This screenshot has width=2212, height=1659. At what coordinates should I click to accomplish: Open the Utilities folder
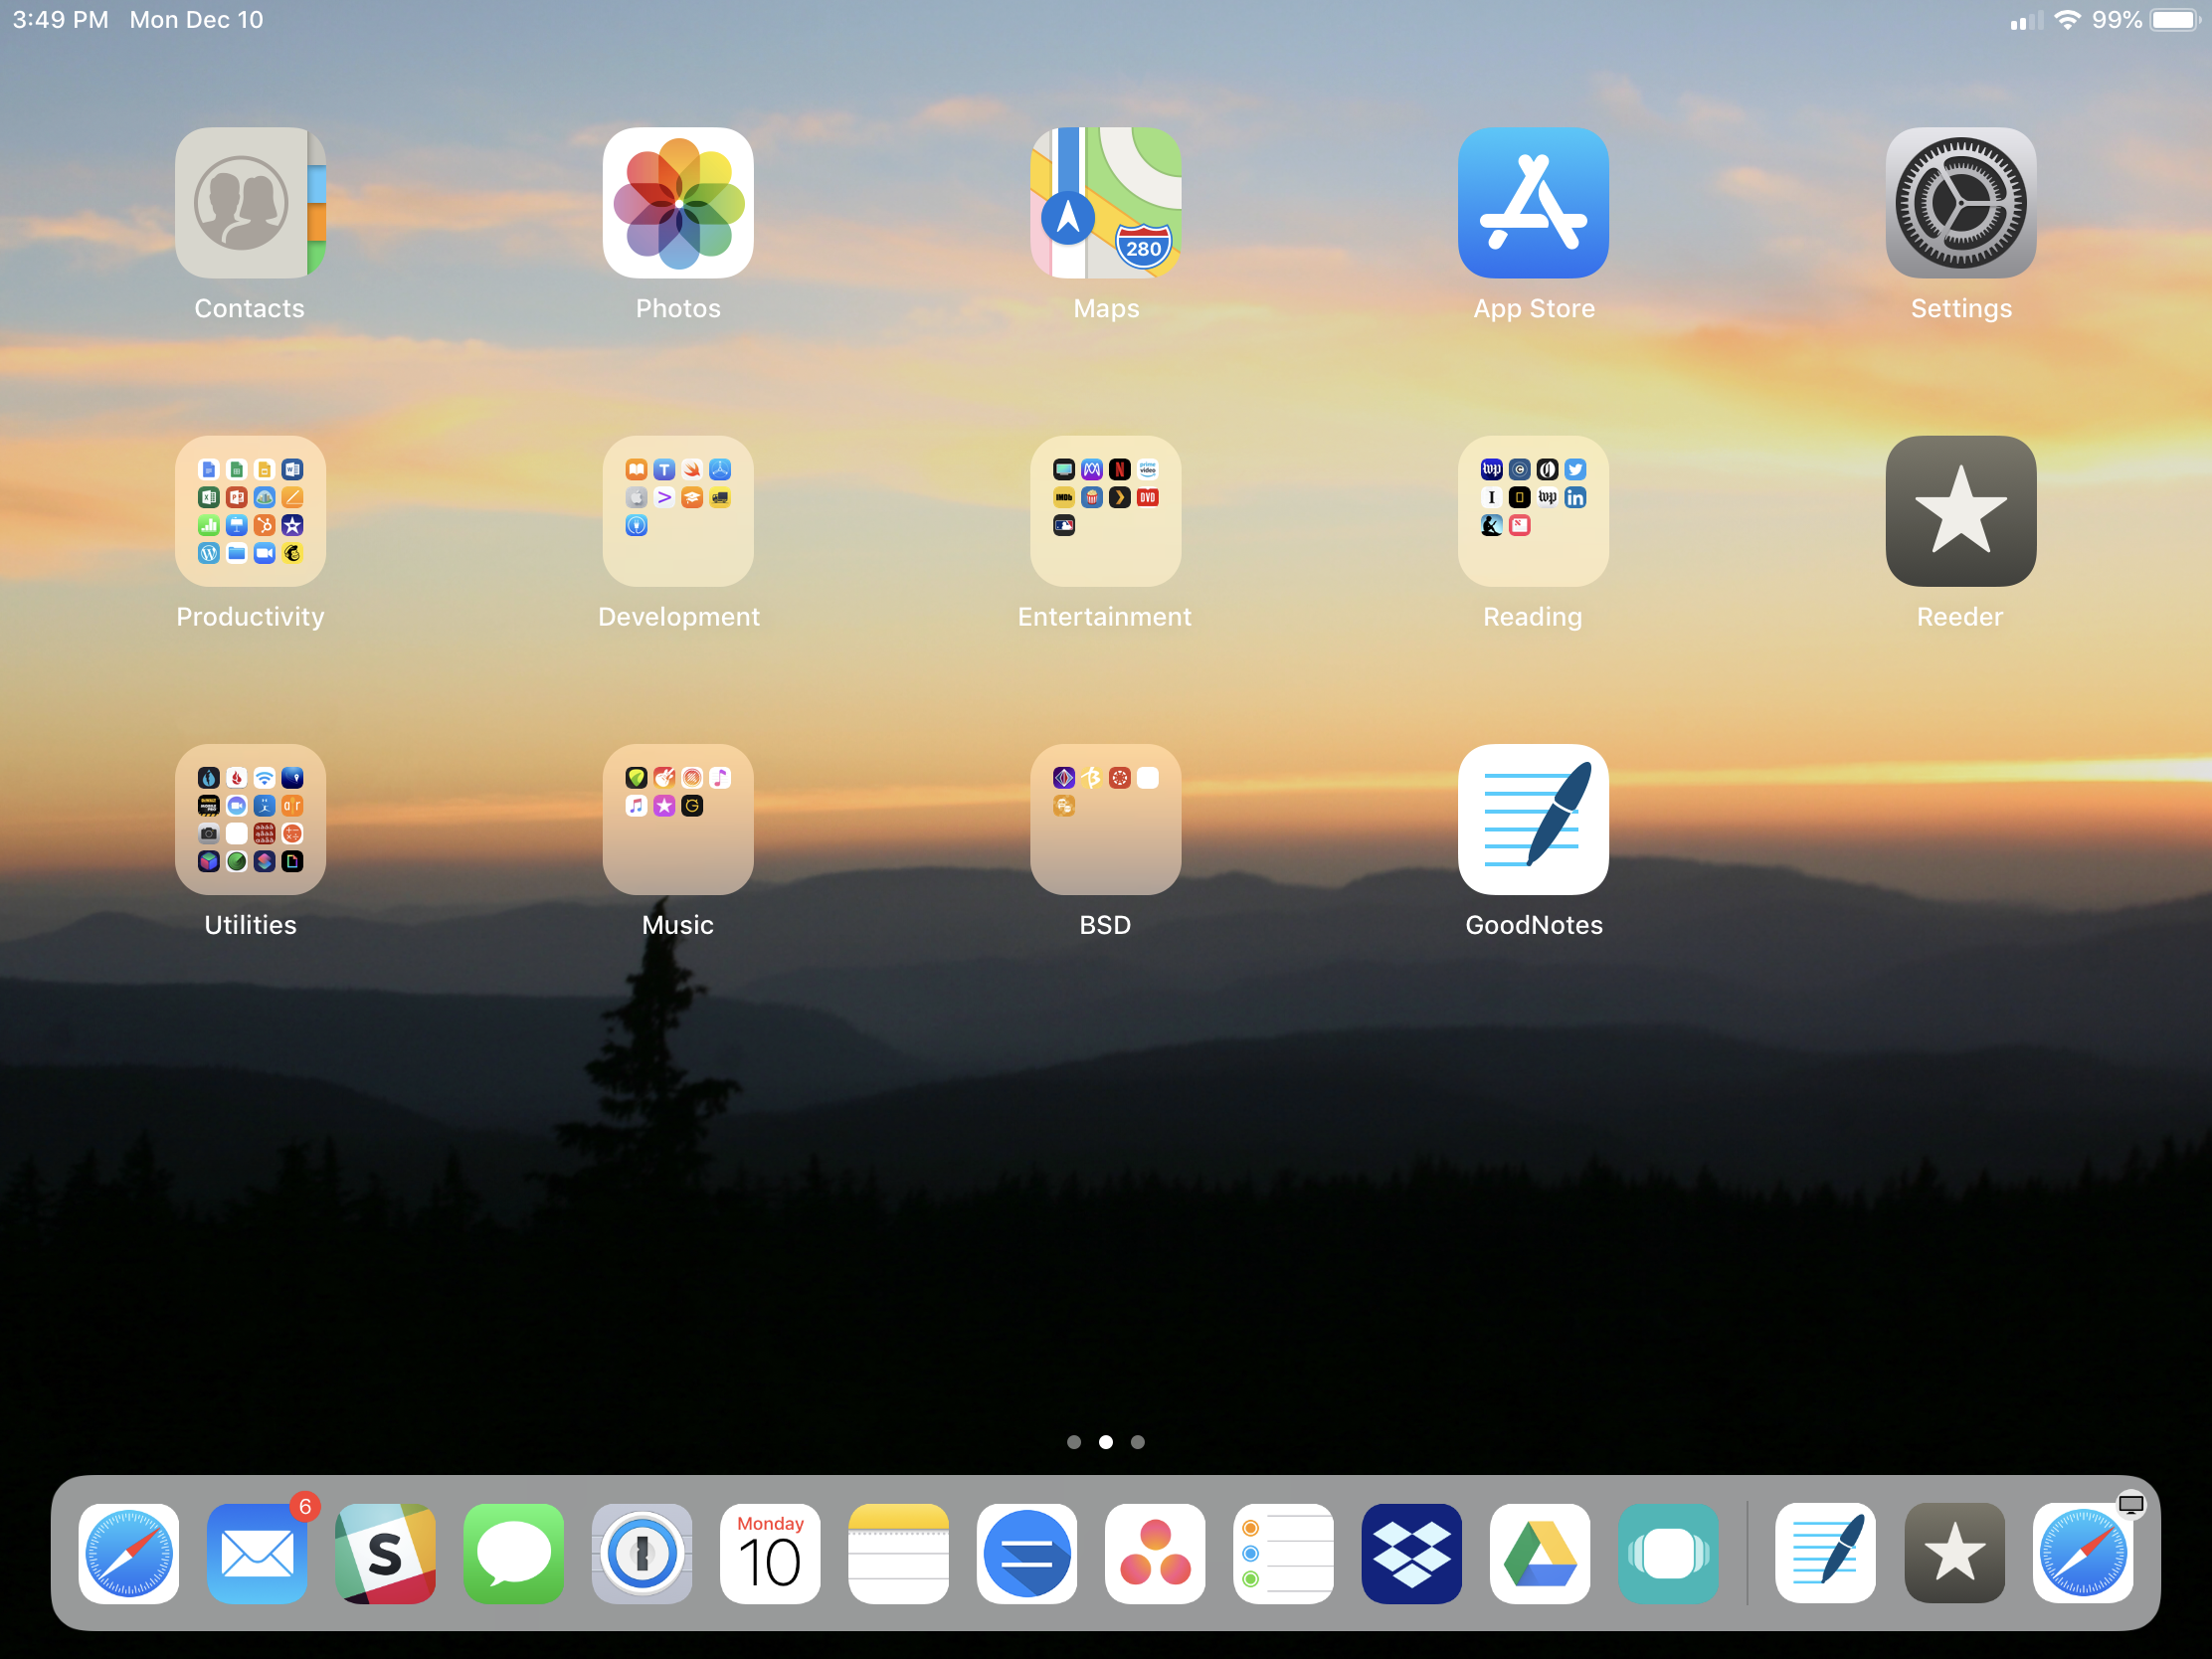[x=250, y=819]
